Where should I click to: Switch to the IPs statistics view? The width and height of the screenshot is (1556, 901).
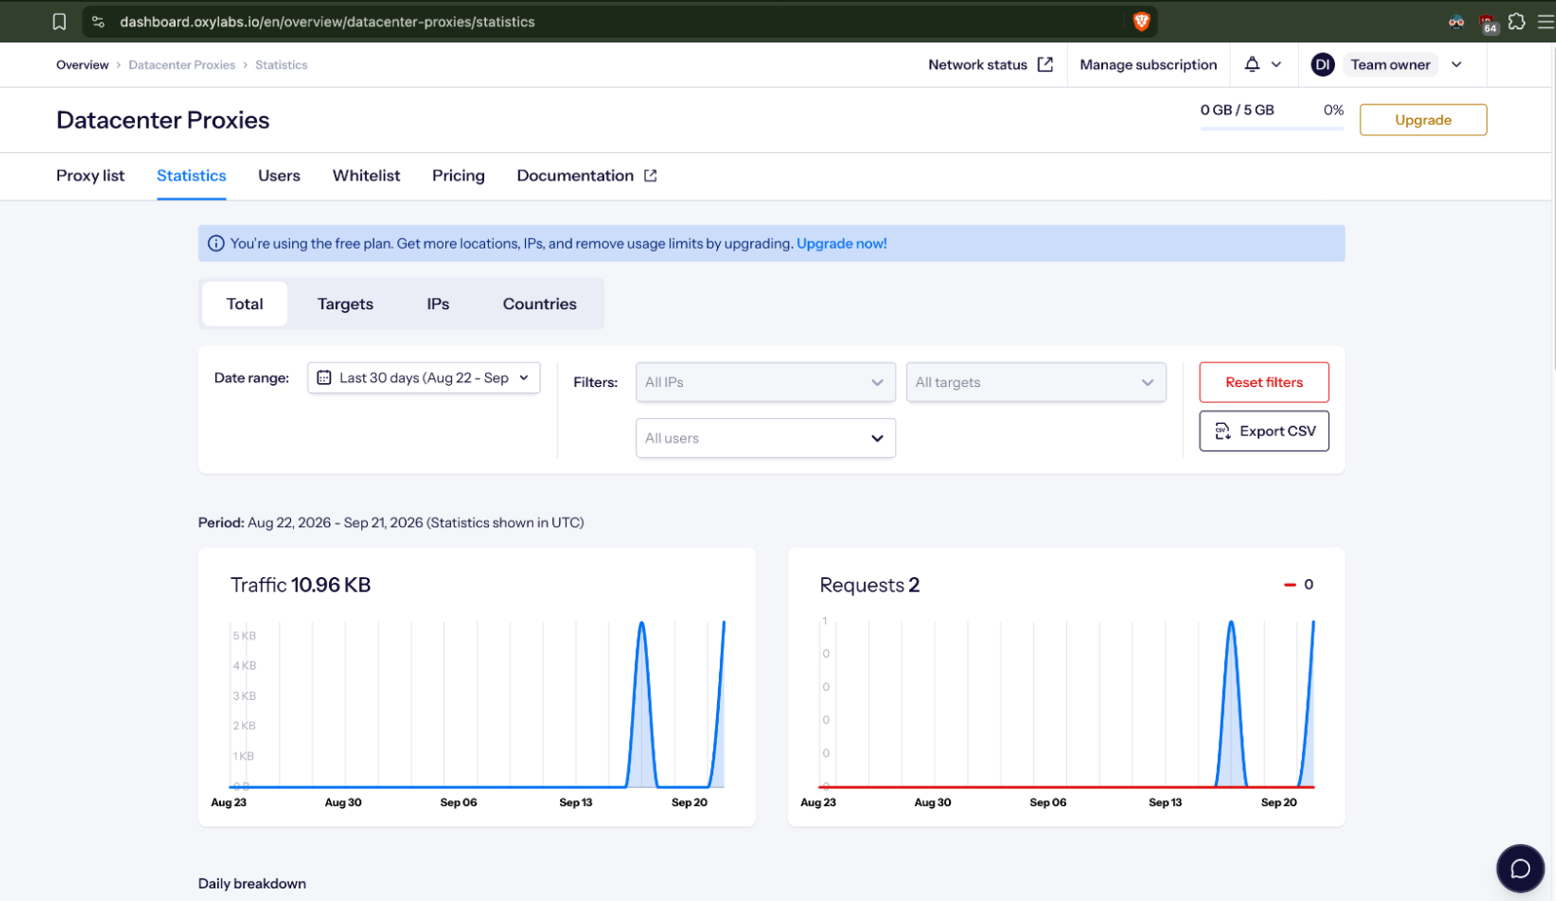click(x=438, y=304)
